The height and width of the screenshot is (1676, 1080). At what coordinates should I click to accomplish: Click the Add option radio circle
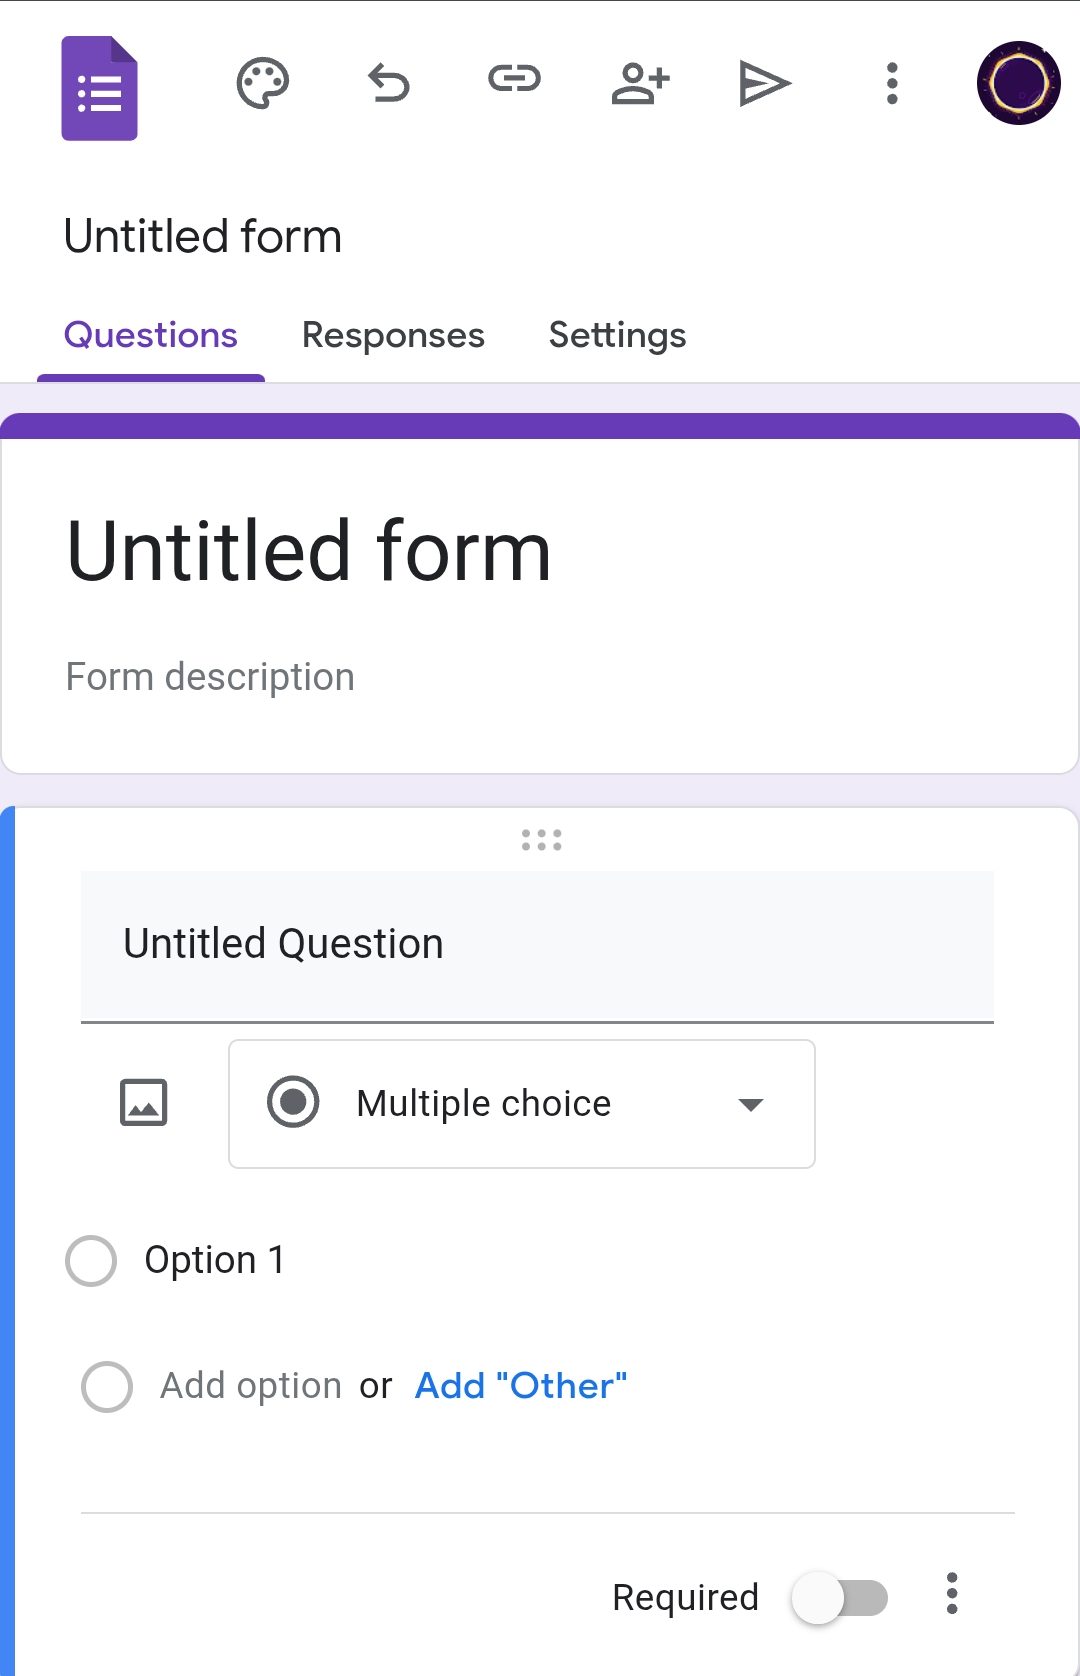pos(107,1386)
